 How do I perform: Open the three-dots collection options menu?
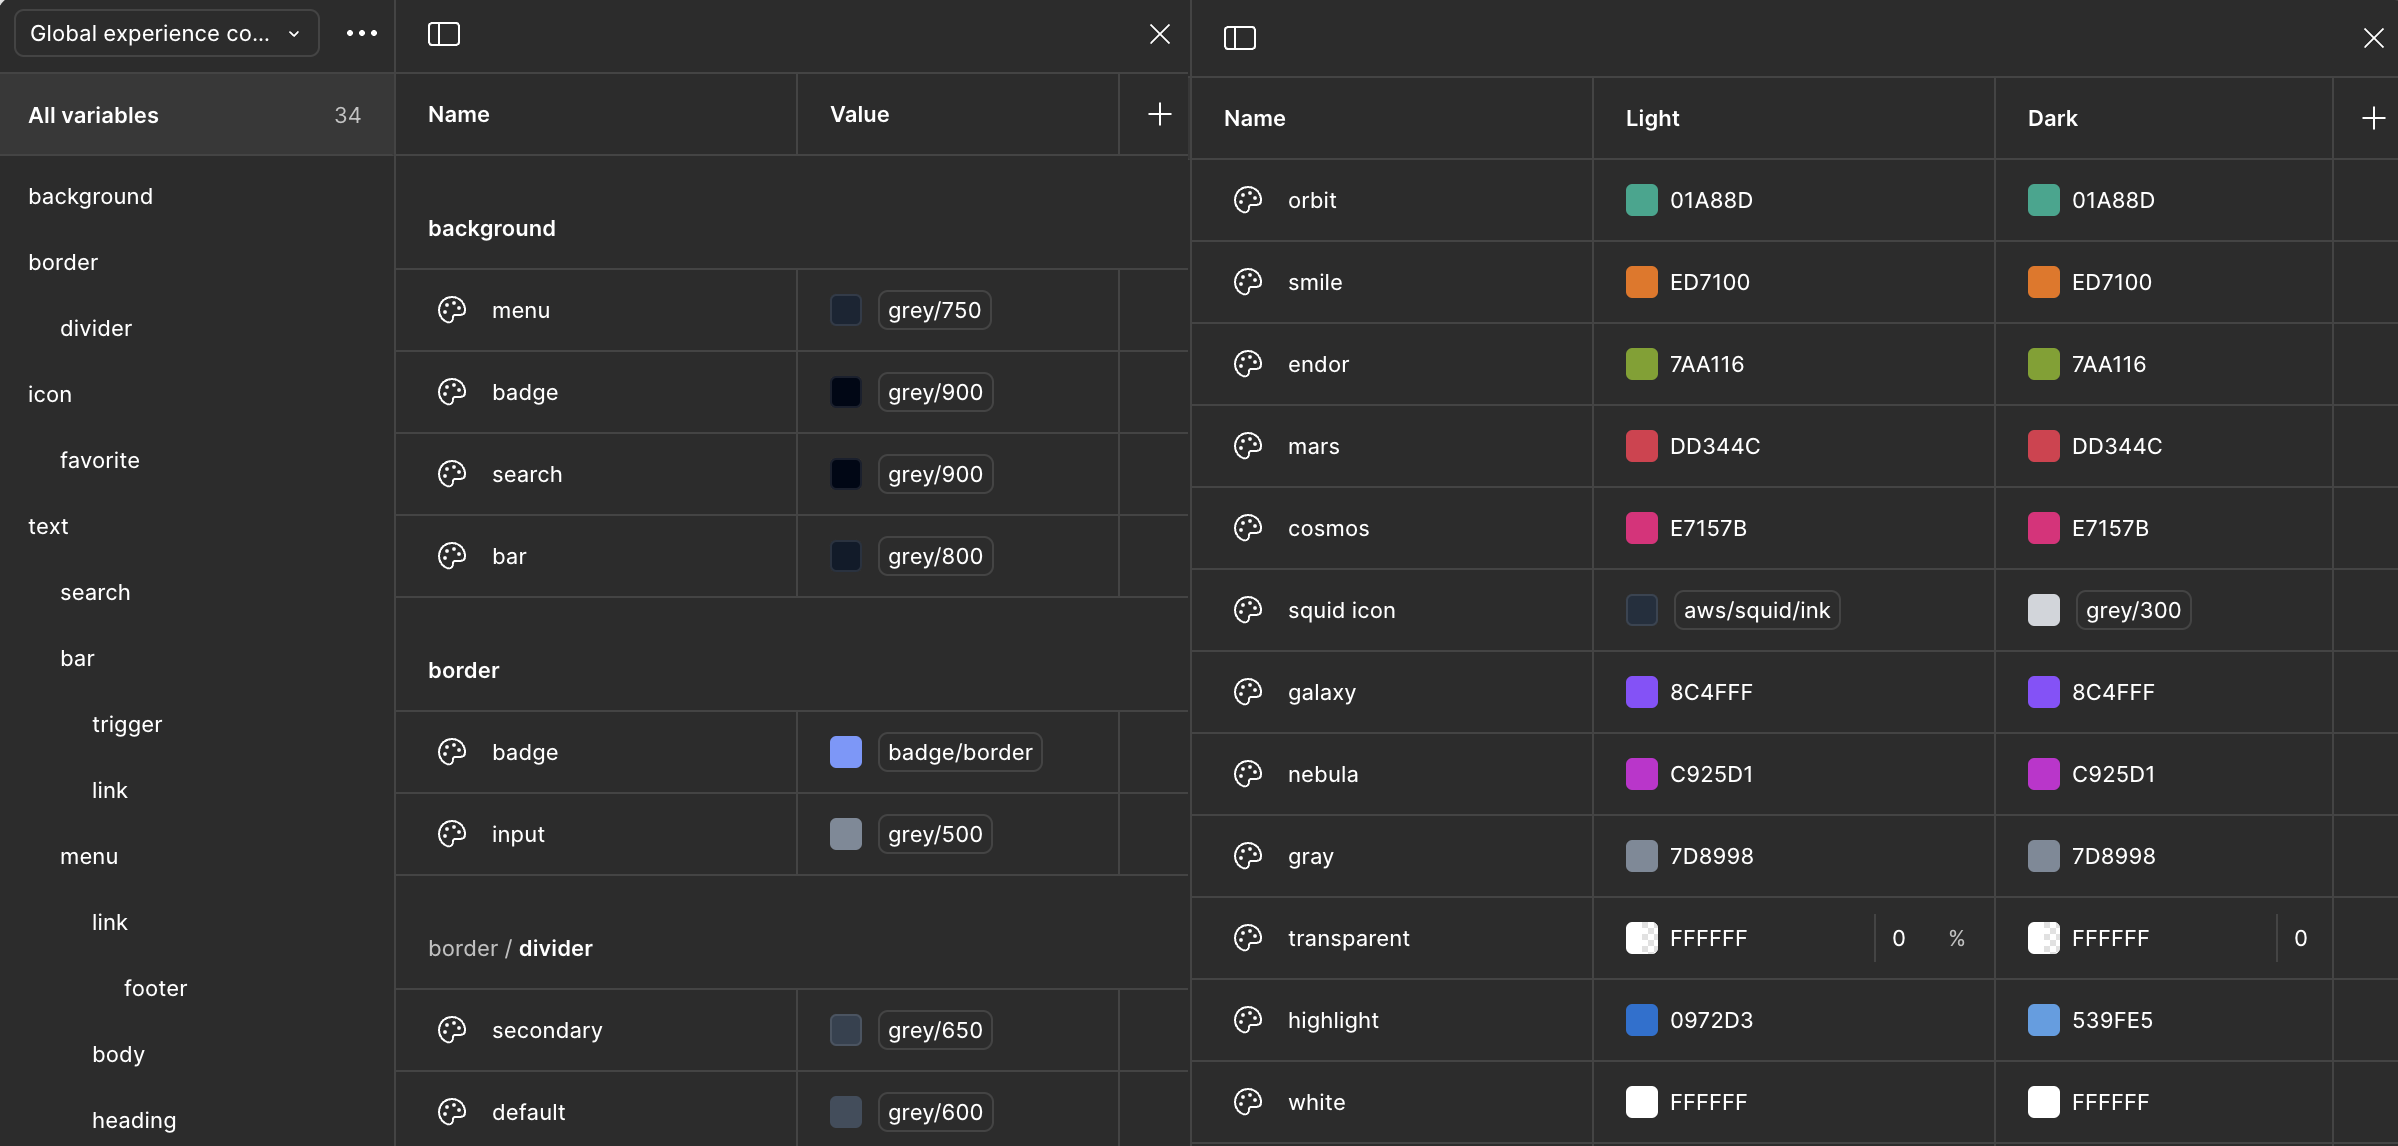tap(361, 33)
